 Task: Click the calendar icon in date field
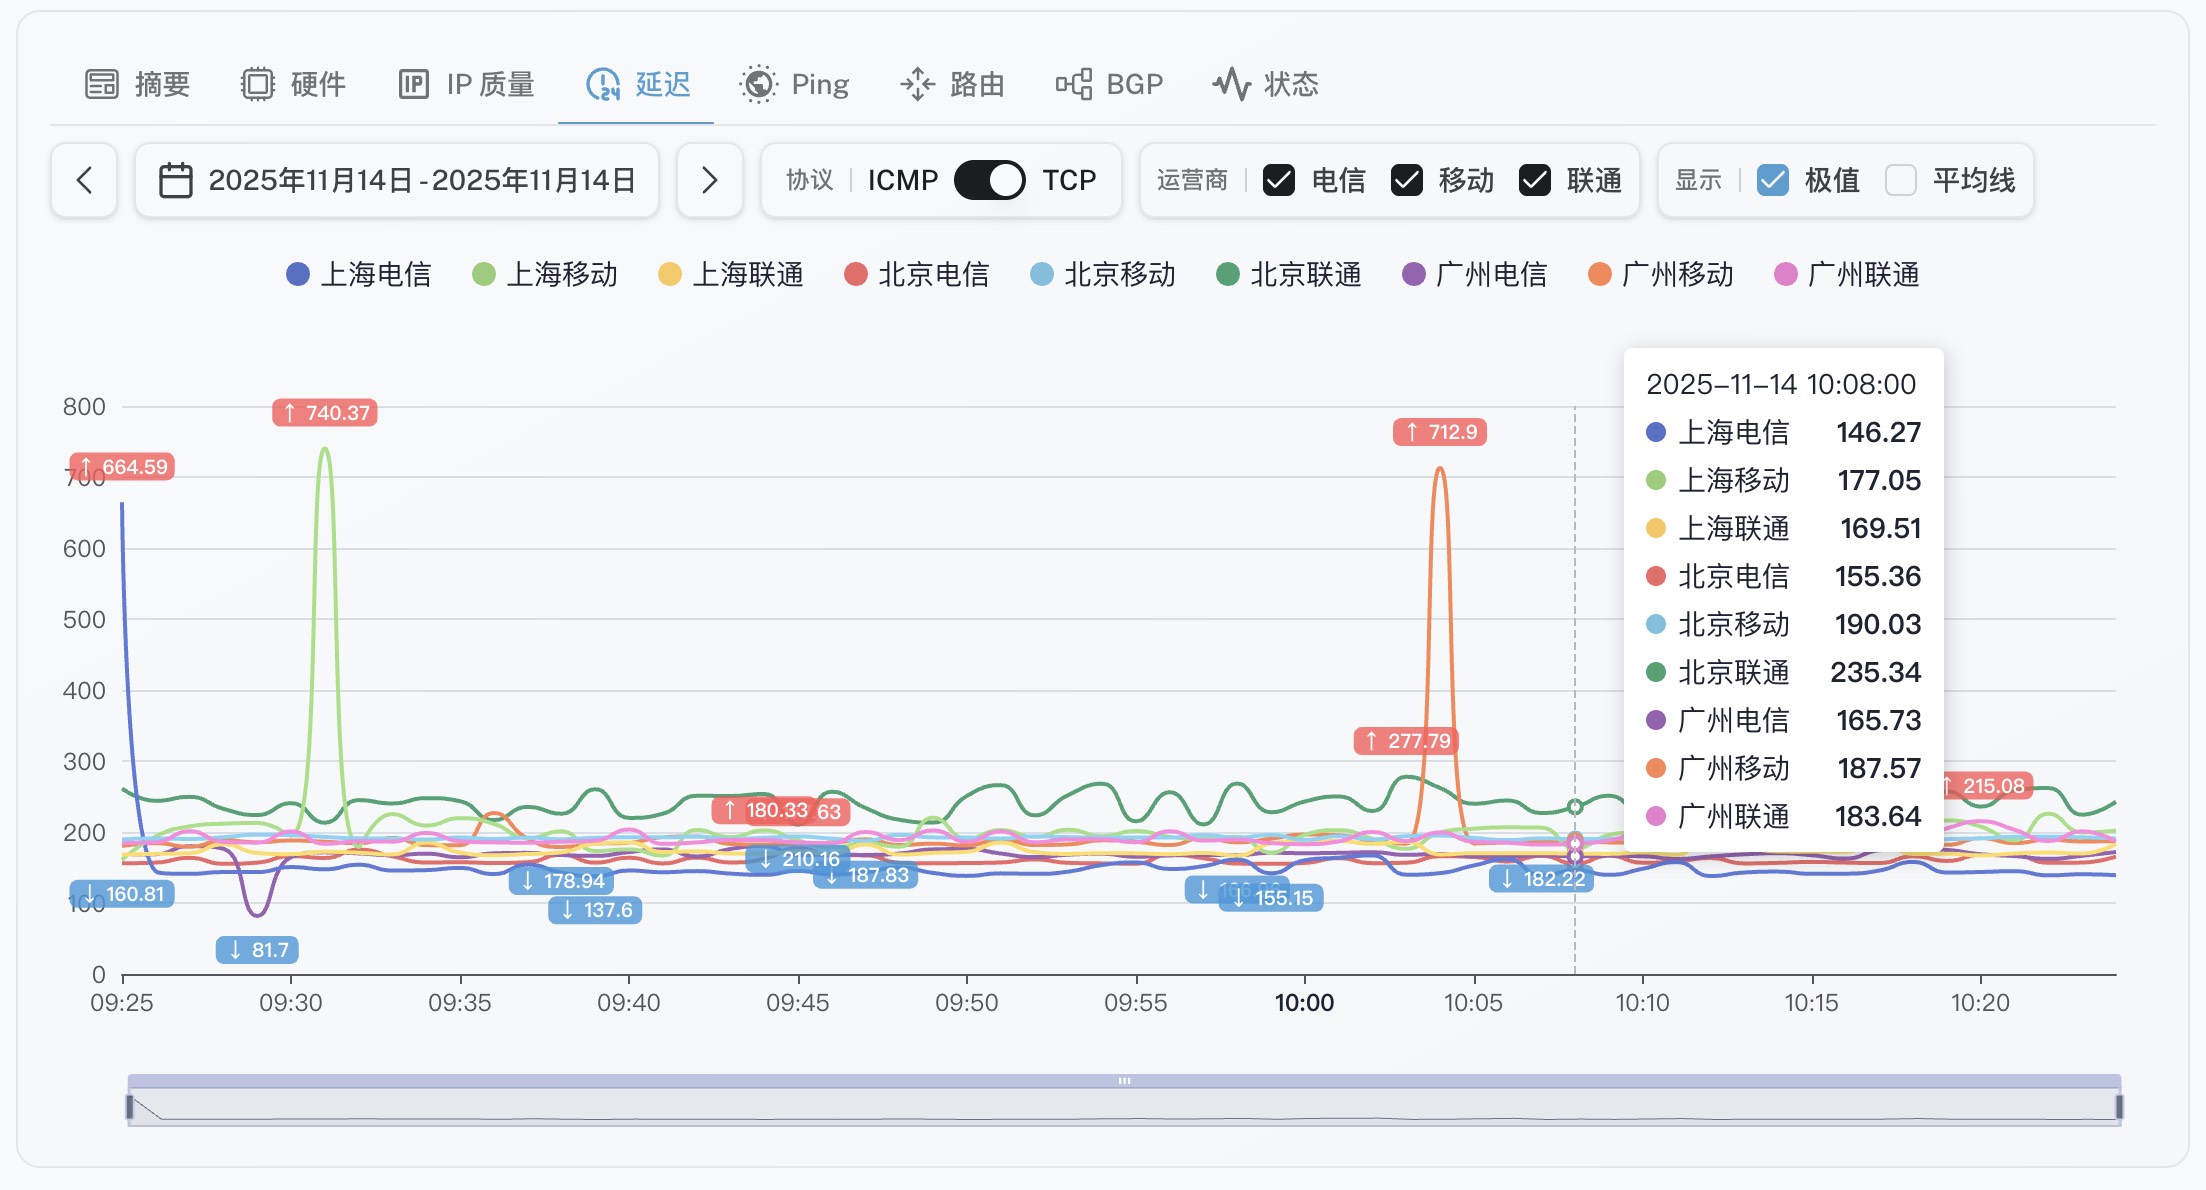(x=176, y=180)
